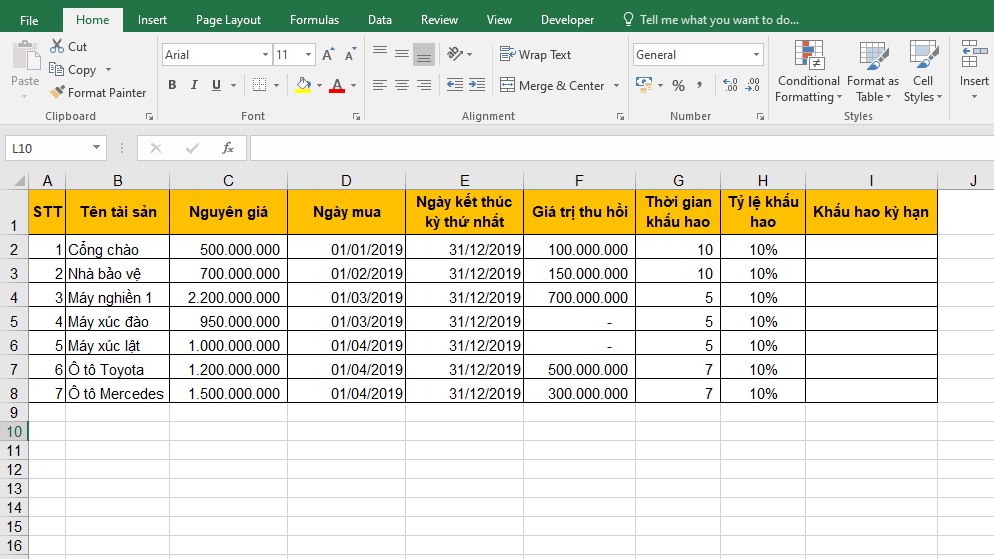
Task: Open Conditional Formatting menu
Action: pos(808,72)
